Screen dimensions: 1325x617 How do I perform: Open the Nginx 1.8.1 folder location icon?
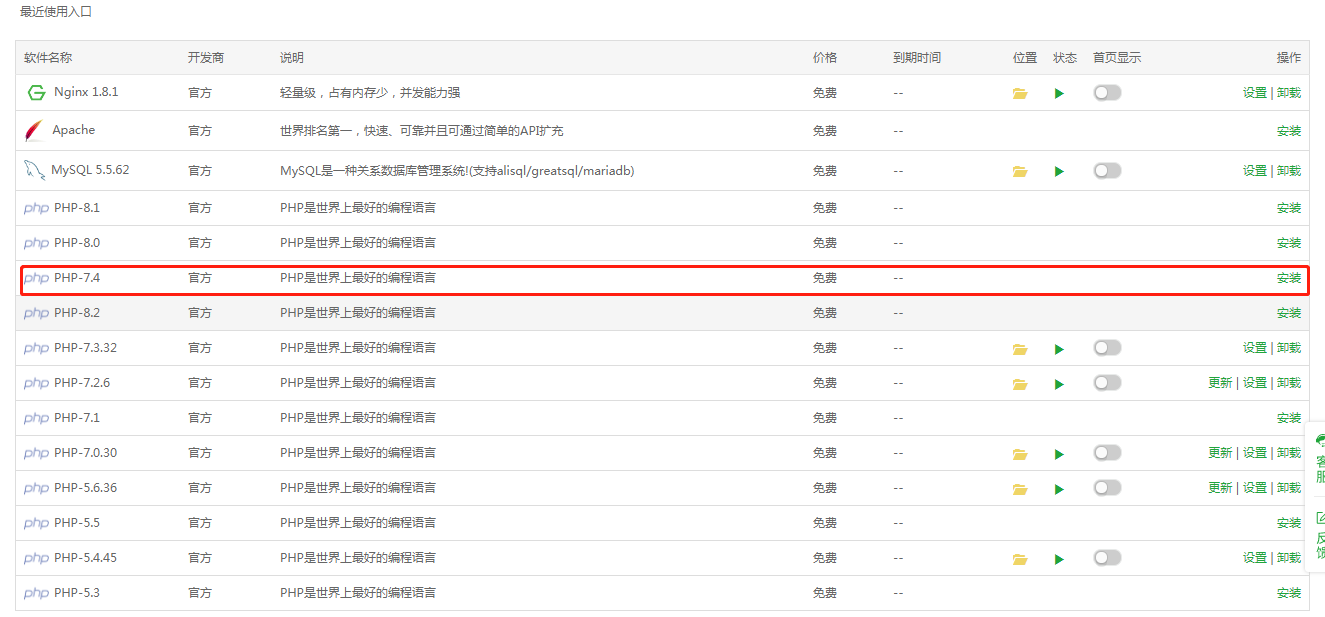[x=1020, y=93]
